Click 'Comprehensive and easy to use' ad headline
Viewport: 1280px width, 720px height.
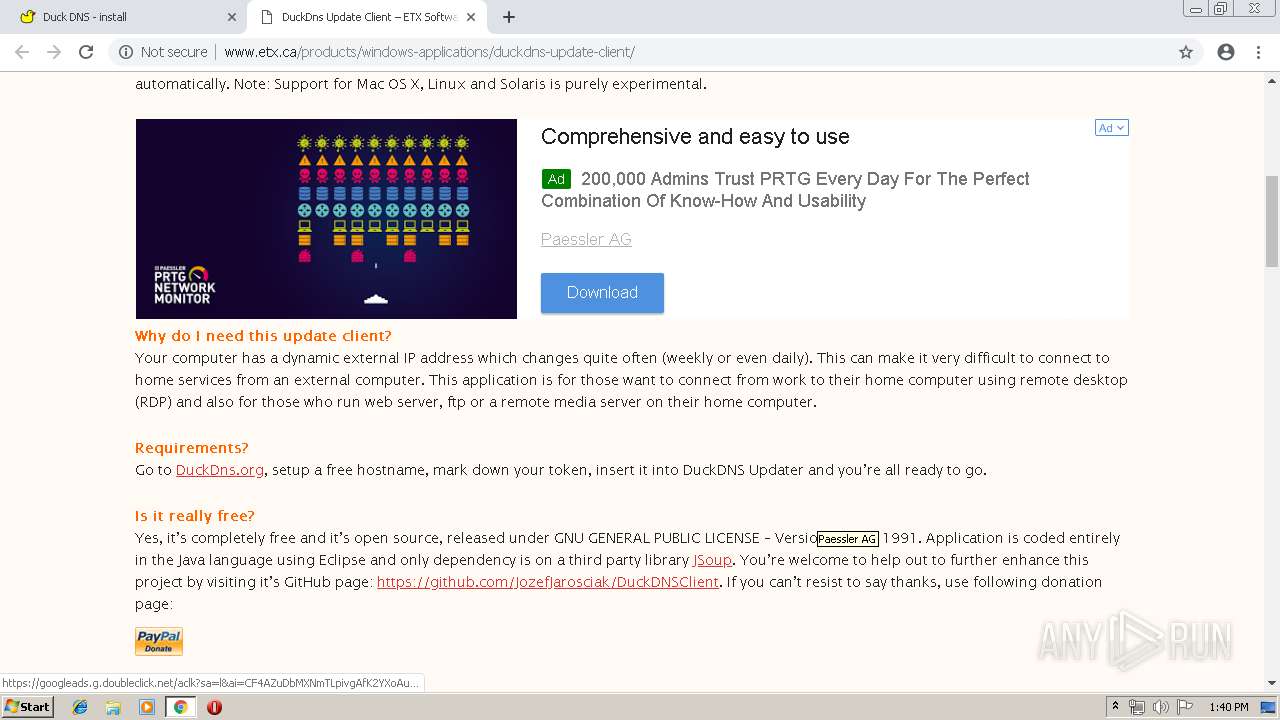pyautogui.click(x=695, y=137)
